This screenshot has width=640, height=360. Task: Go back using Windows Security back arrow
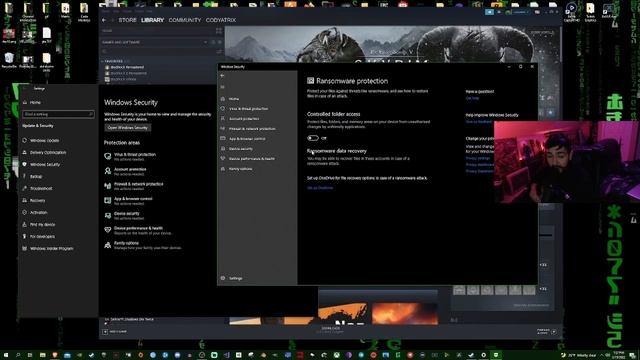pos(222,76)
